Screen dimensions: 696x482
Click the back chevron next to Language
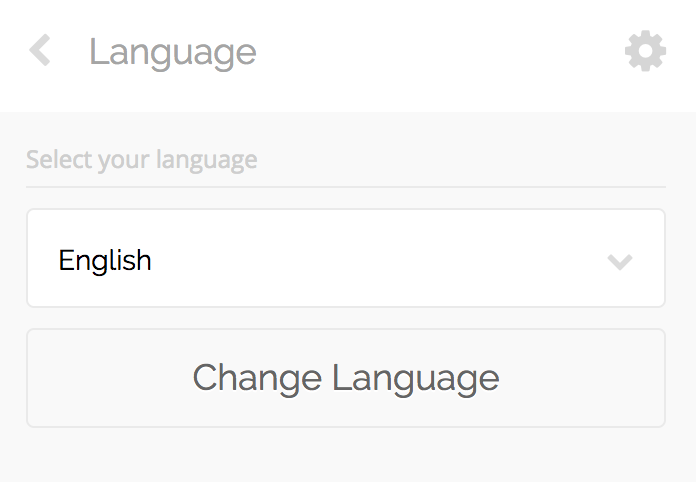click(40, 50)
